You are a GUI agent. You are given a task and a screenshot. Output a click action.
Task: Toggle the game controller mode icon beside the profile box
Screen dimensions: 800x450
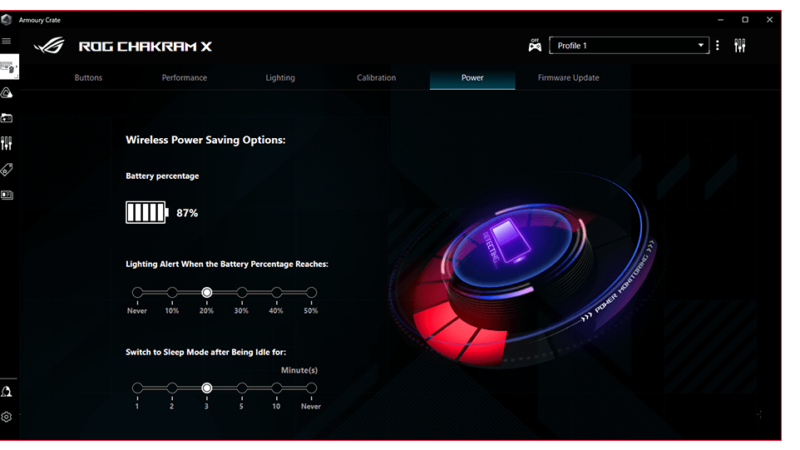click(x=534, y=45)
